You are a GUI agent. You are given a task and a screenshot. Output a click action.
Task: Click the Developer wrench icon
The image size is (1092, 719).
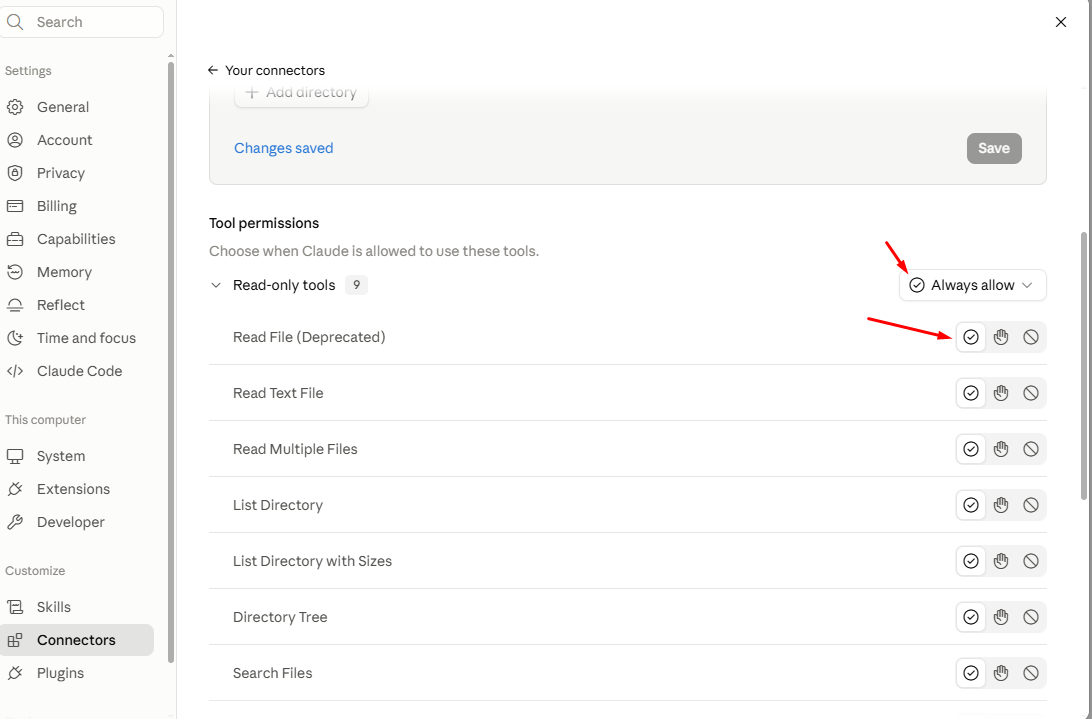(15, 522)
